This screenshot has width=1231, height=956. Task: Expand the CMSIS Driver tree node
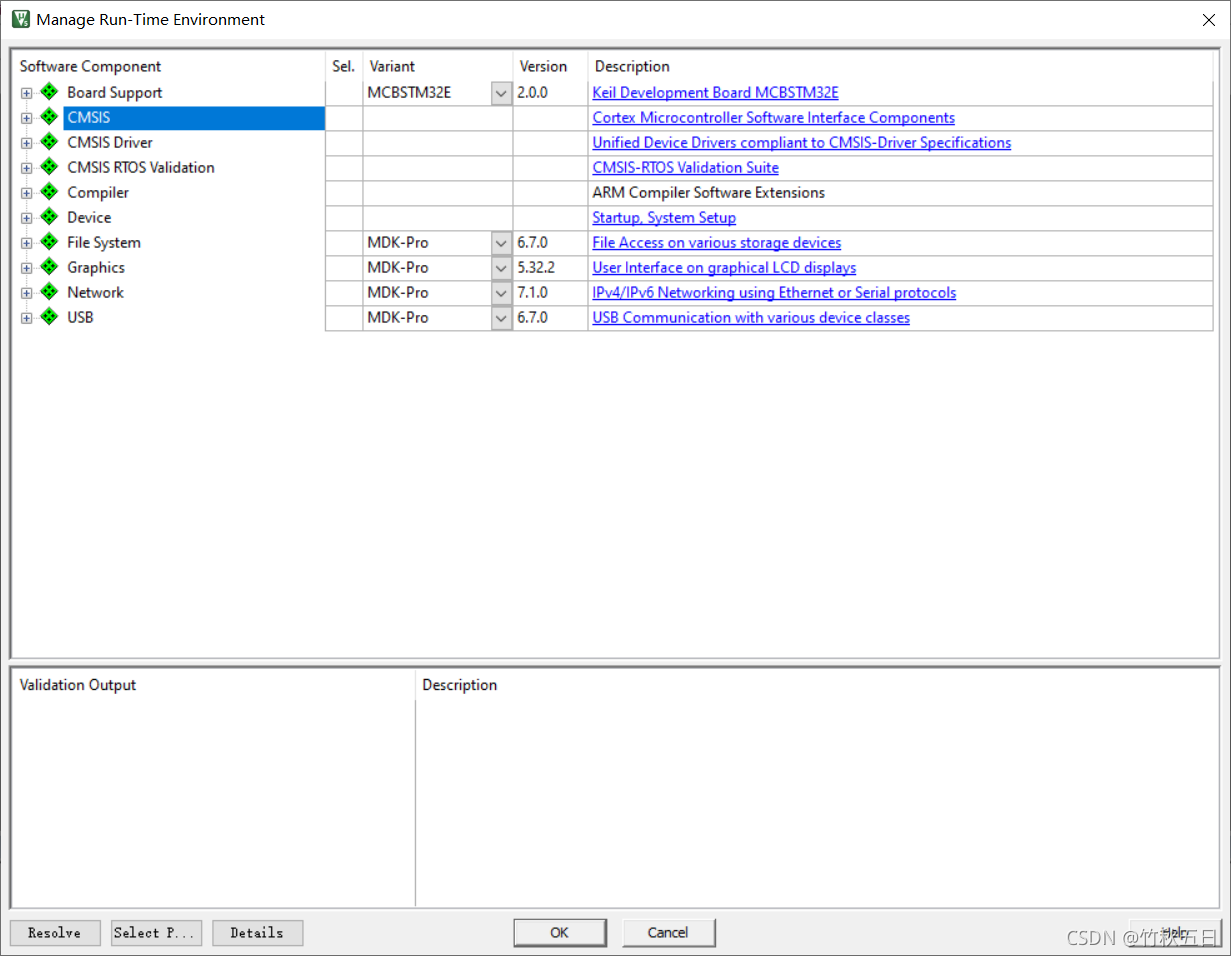tap(26, 143)
